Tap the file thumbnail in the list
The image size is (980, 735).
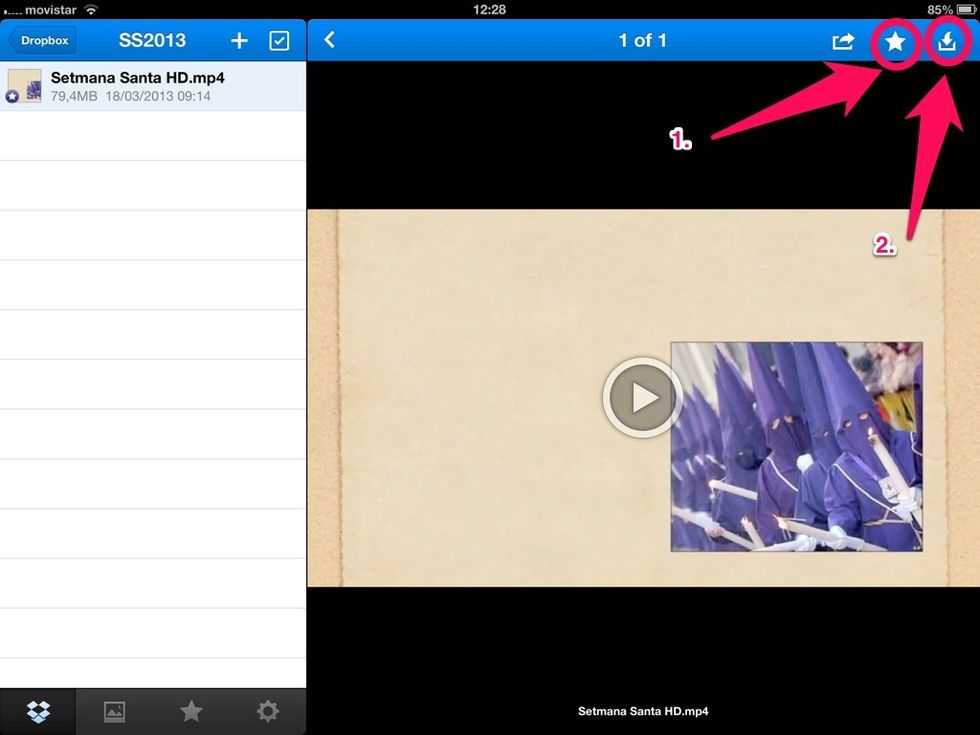click(x=24, y=86)
